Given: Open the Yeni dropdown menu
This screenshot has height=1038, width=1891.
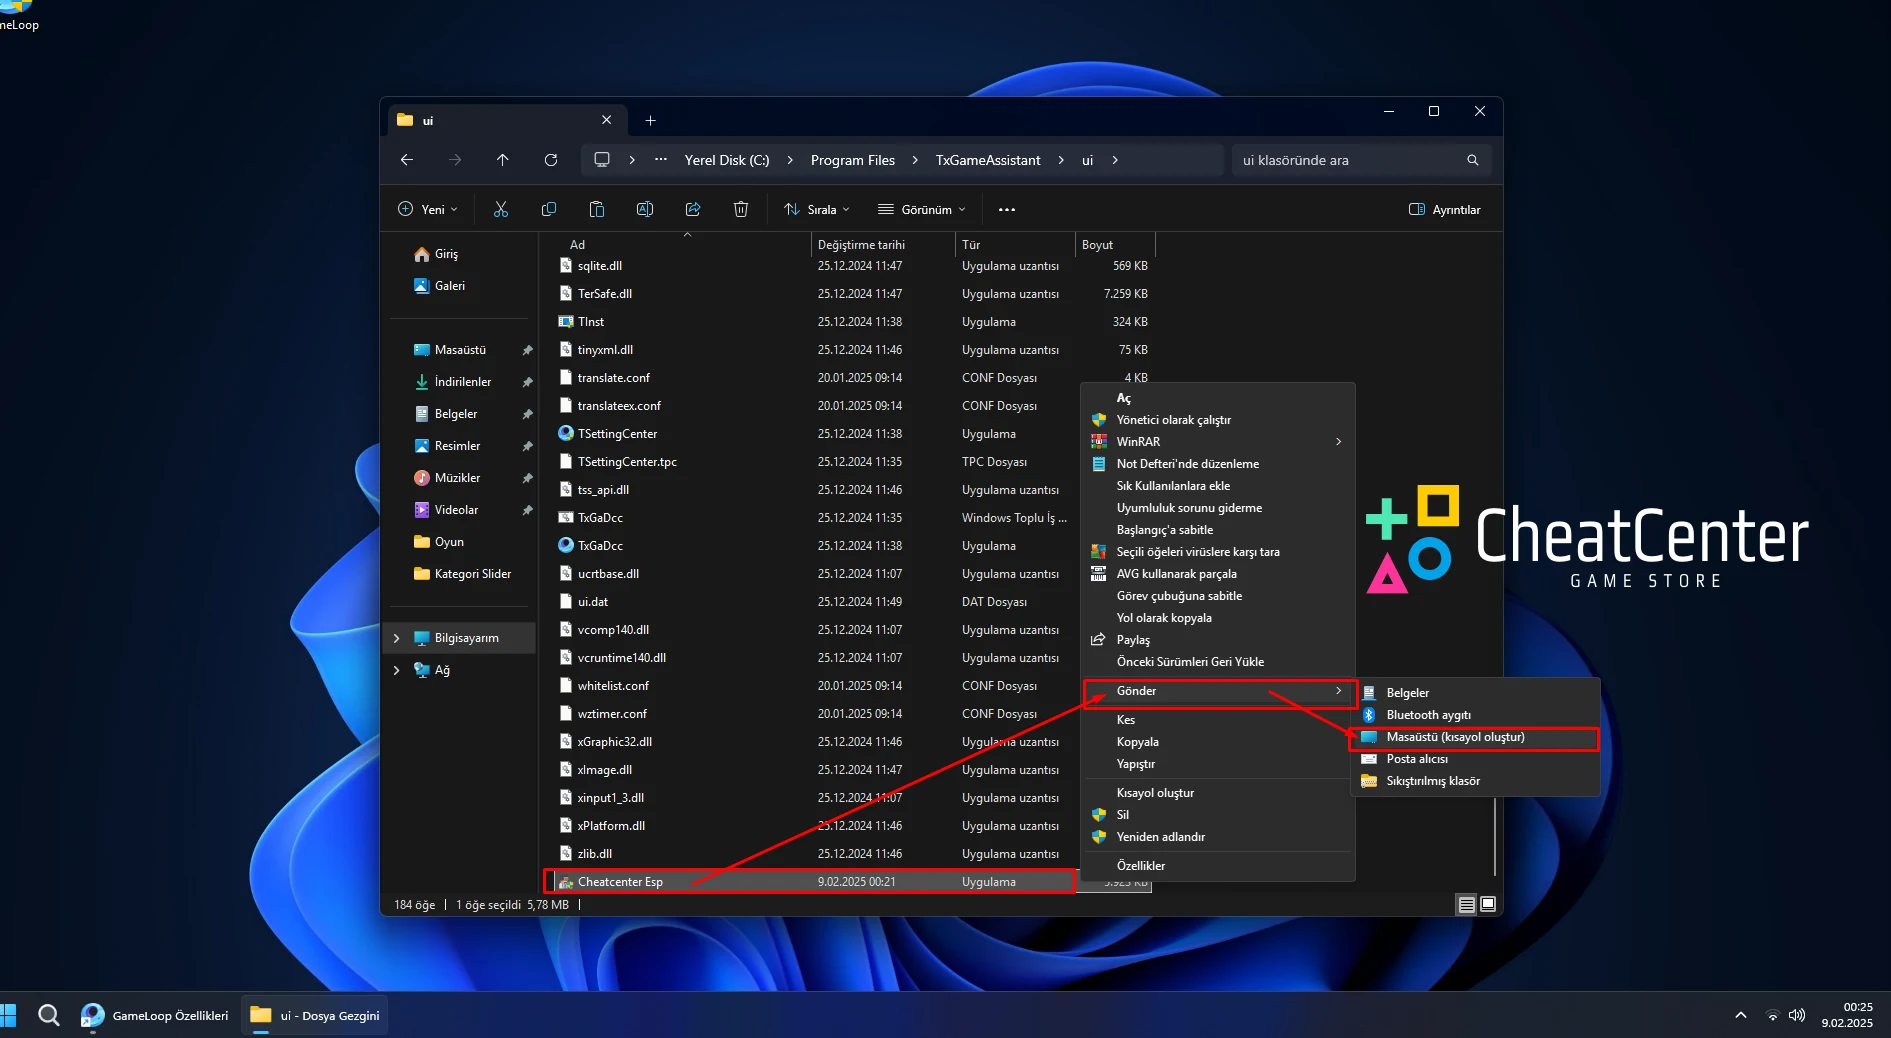Looking at the screenshot, I should tap(428, 210).
